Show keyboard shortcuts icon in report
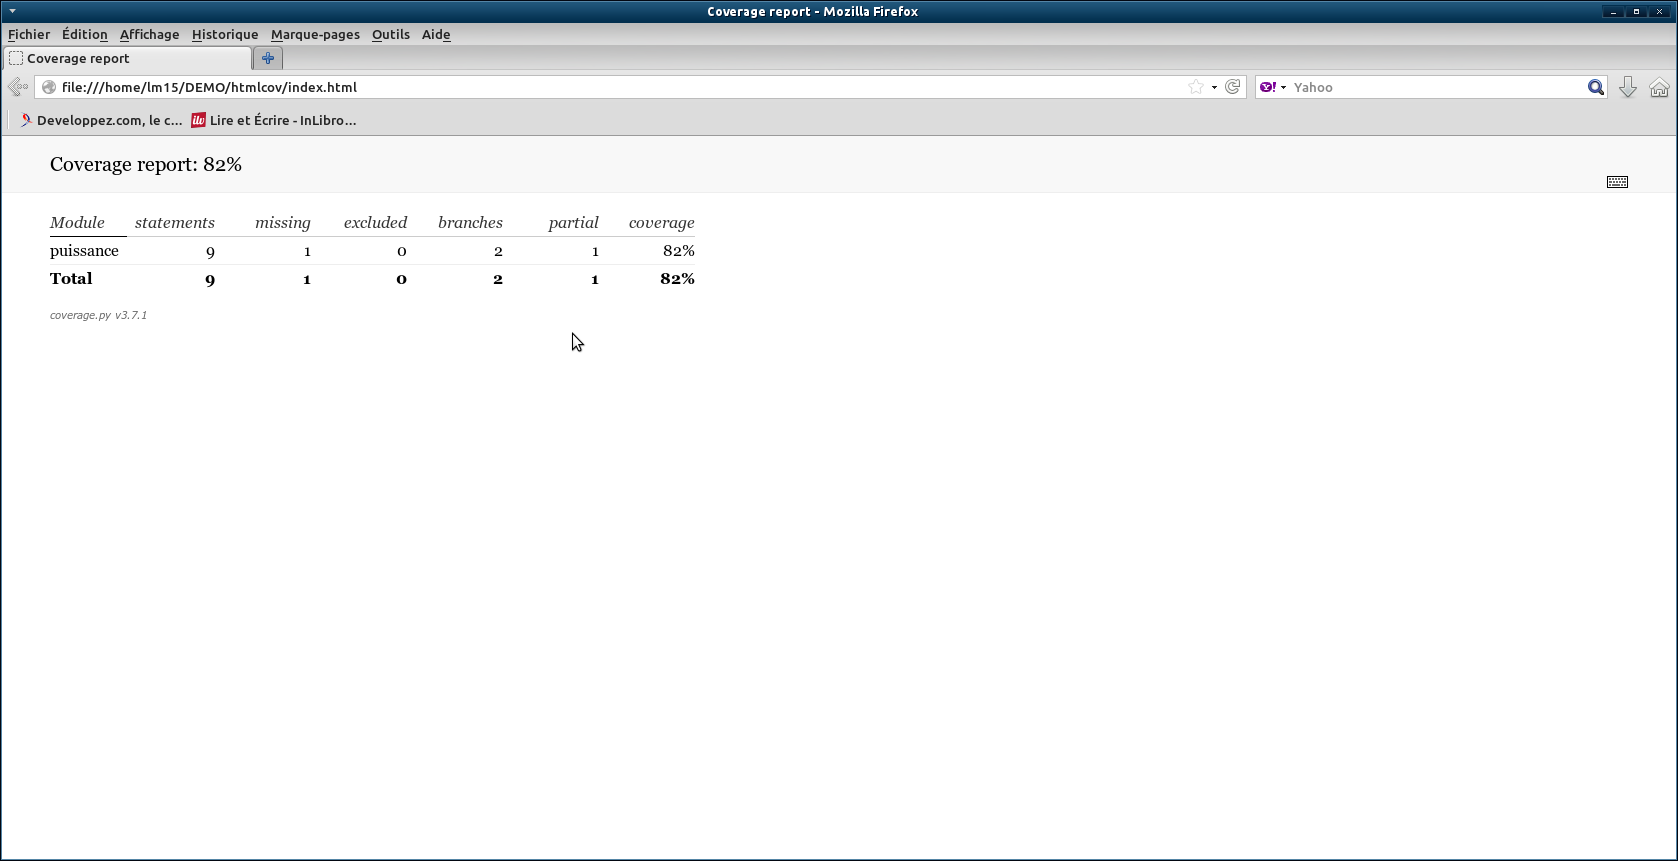This screenshot has width=1678, height=861. coord(1617,182)
